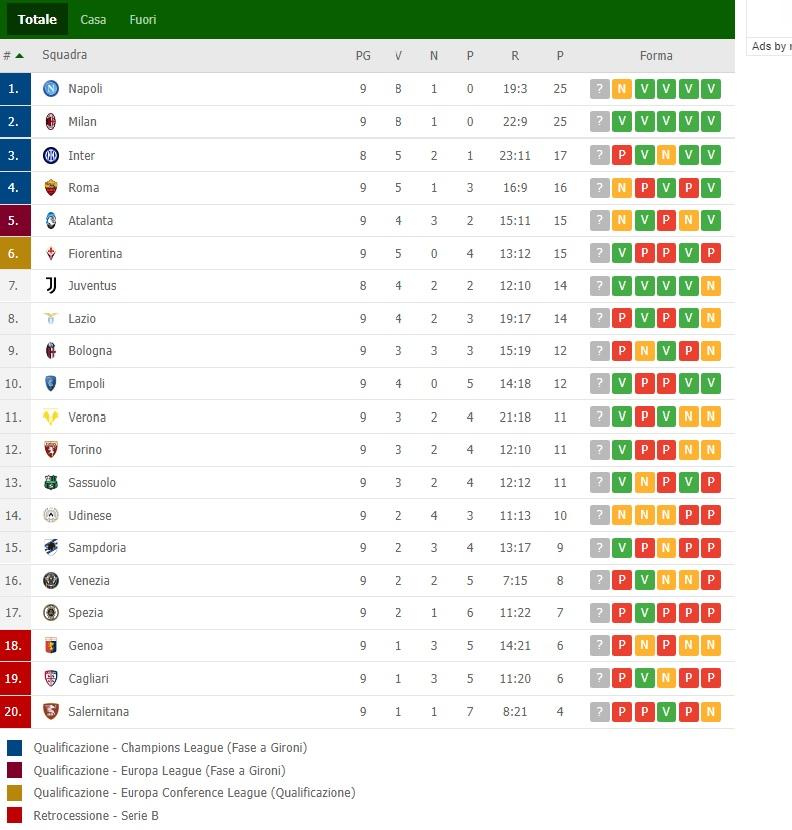Click Inter's red P form badge
The image size is (792, 830).
[622, 155]
